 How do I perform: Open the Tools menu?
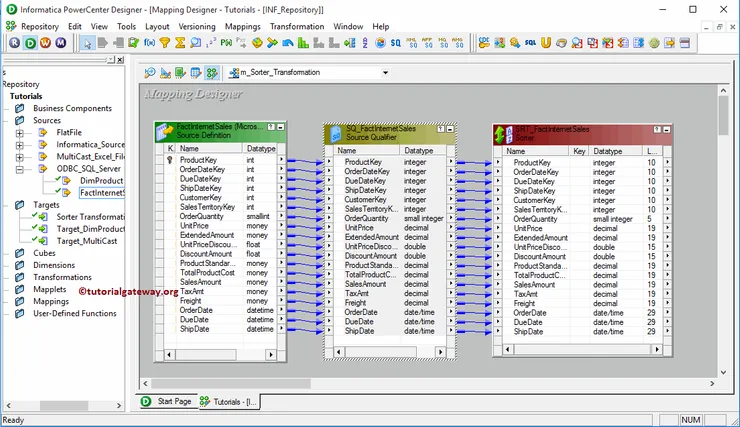coord(126,26)
